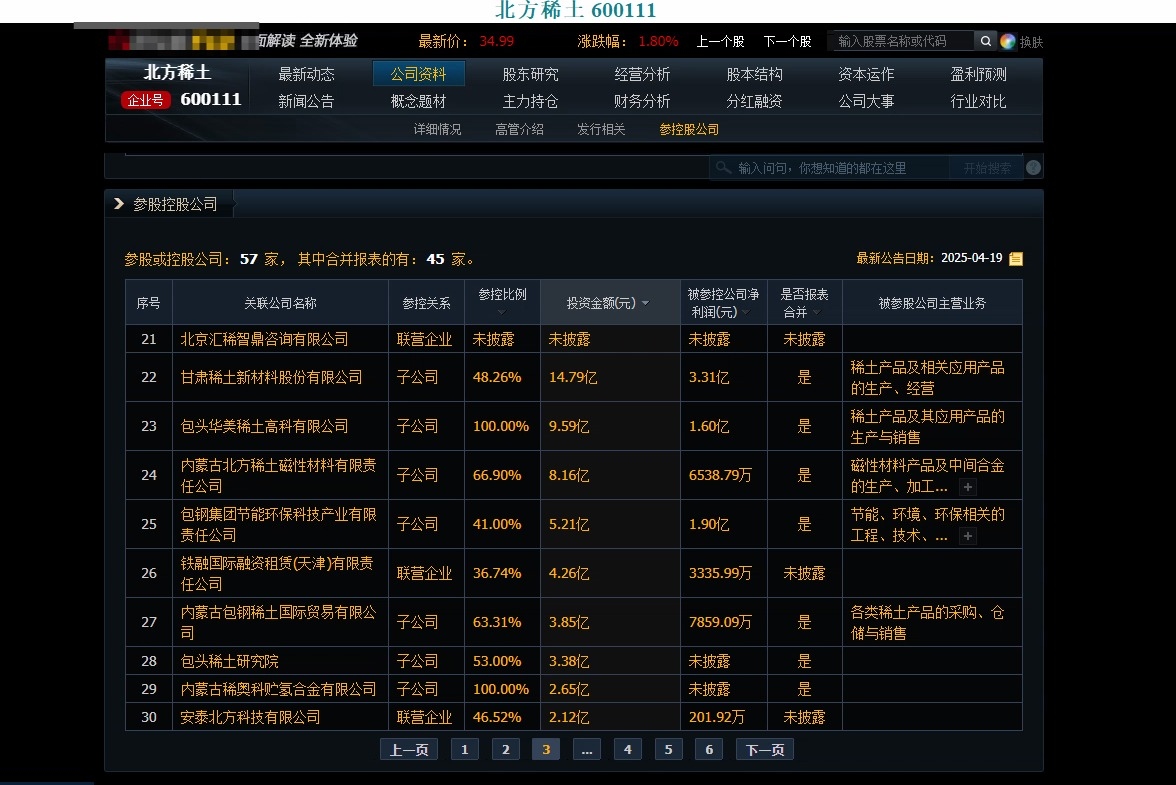Sort by 投资金额(元) column dropdown arrow
The height and width of the screenshot is (785, 1176).
click(645, 303)
